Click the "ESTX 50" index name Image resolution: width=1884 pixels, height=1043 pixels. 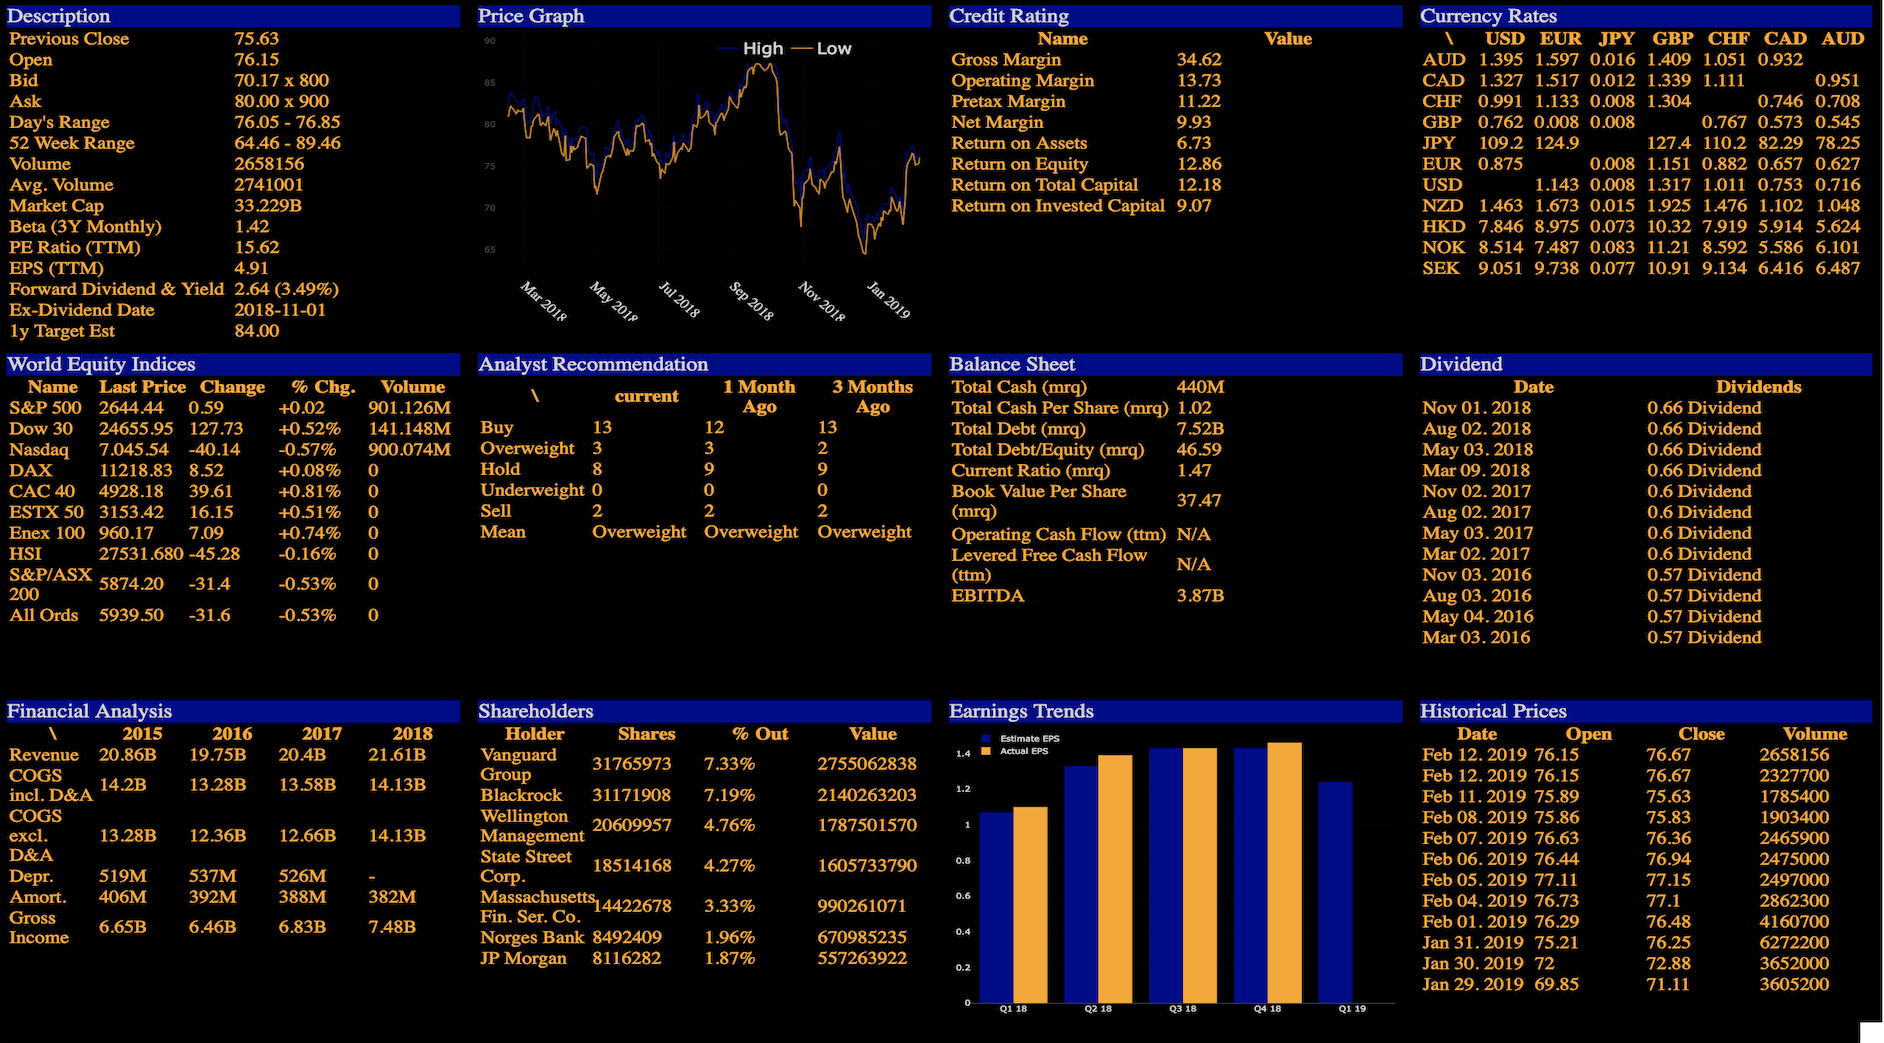[x=47, y=512]
